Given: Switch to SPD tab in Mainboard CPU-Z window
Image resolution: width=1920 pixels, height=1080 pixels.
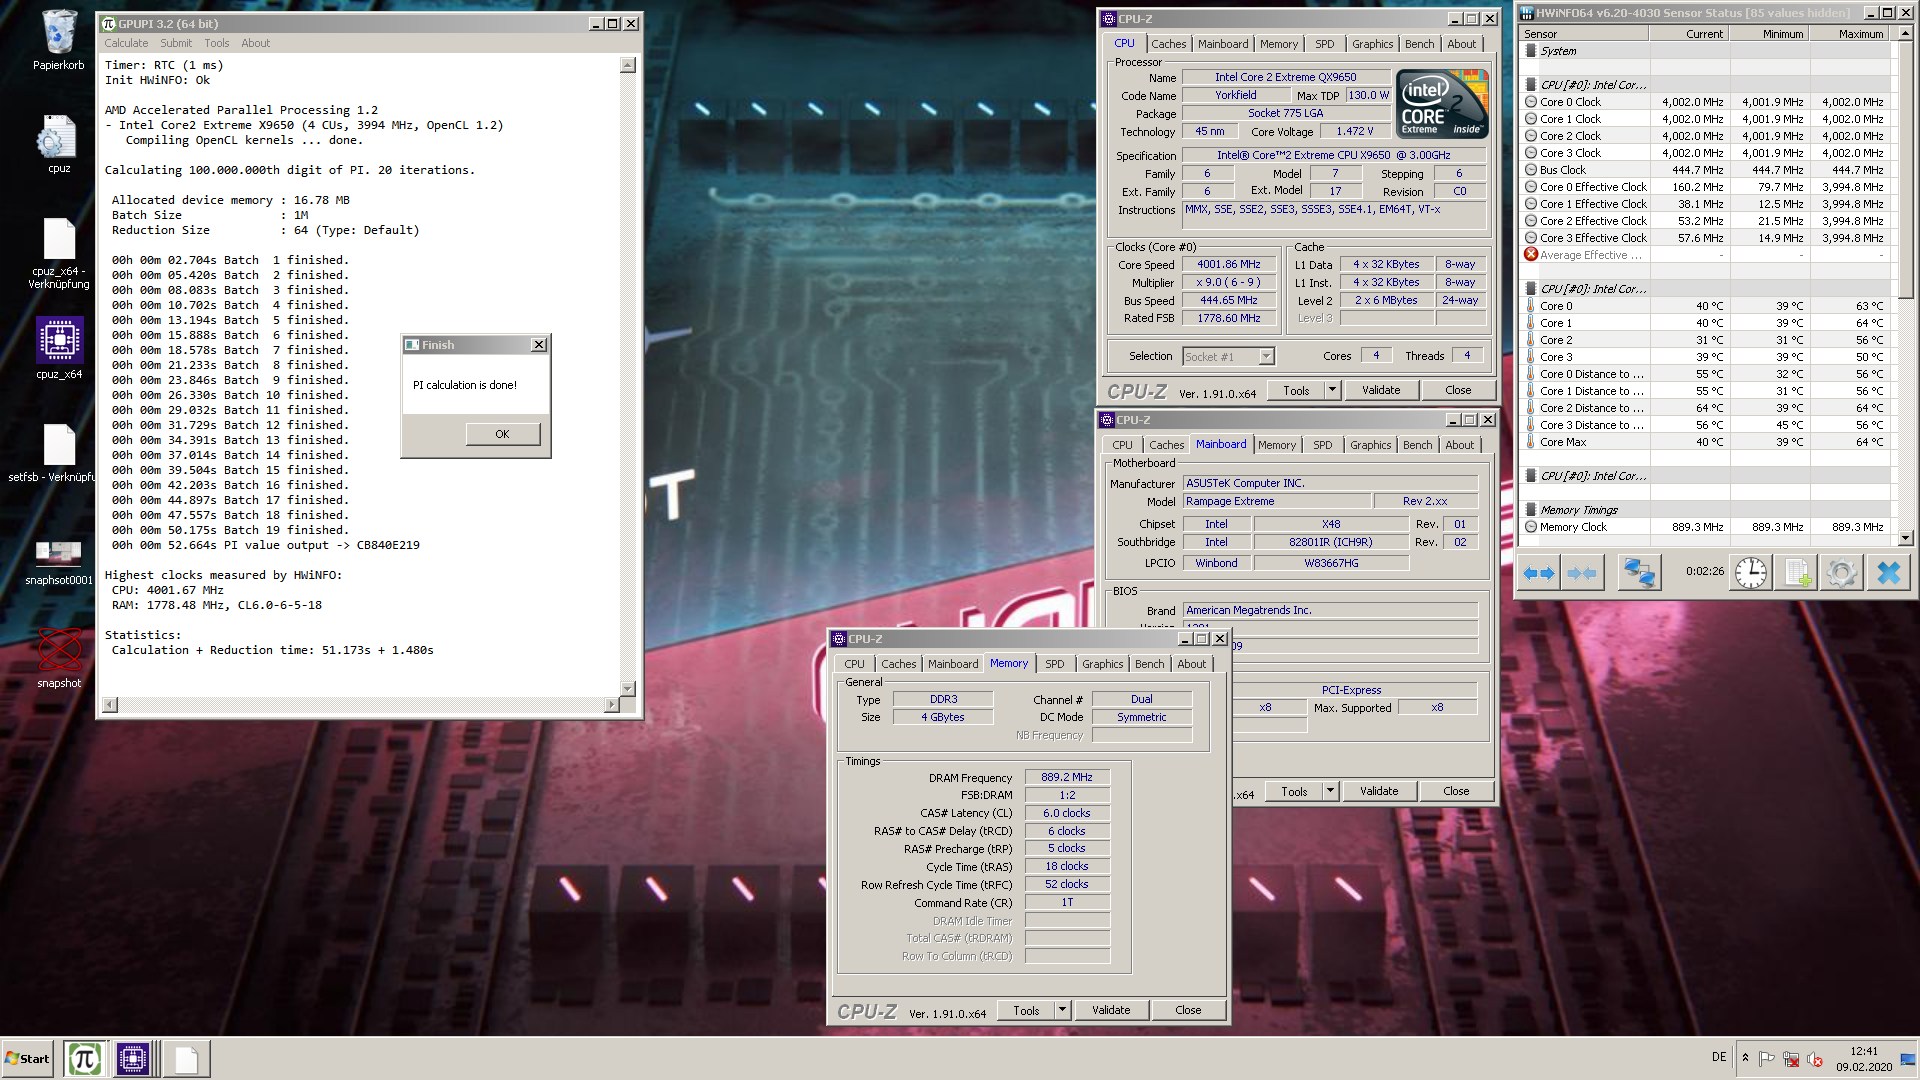Looking at the screenshot, I should [1322, 445].
